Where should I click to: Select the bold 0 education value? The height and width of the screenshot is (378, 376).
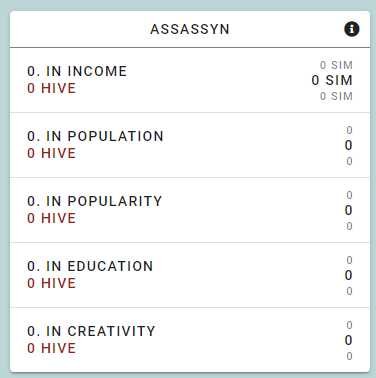click(x=348, y=275)
